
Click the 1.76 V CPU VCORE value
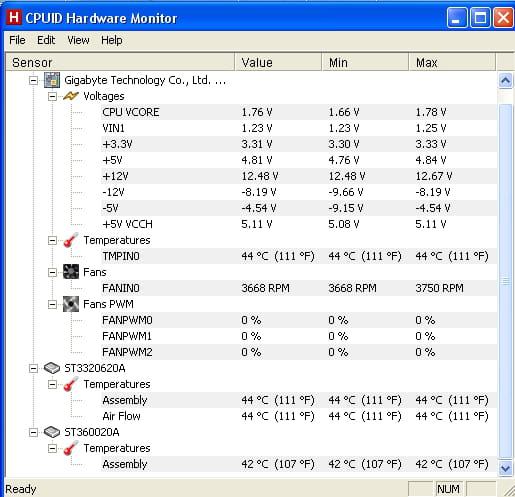(x=257, y=112)
